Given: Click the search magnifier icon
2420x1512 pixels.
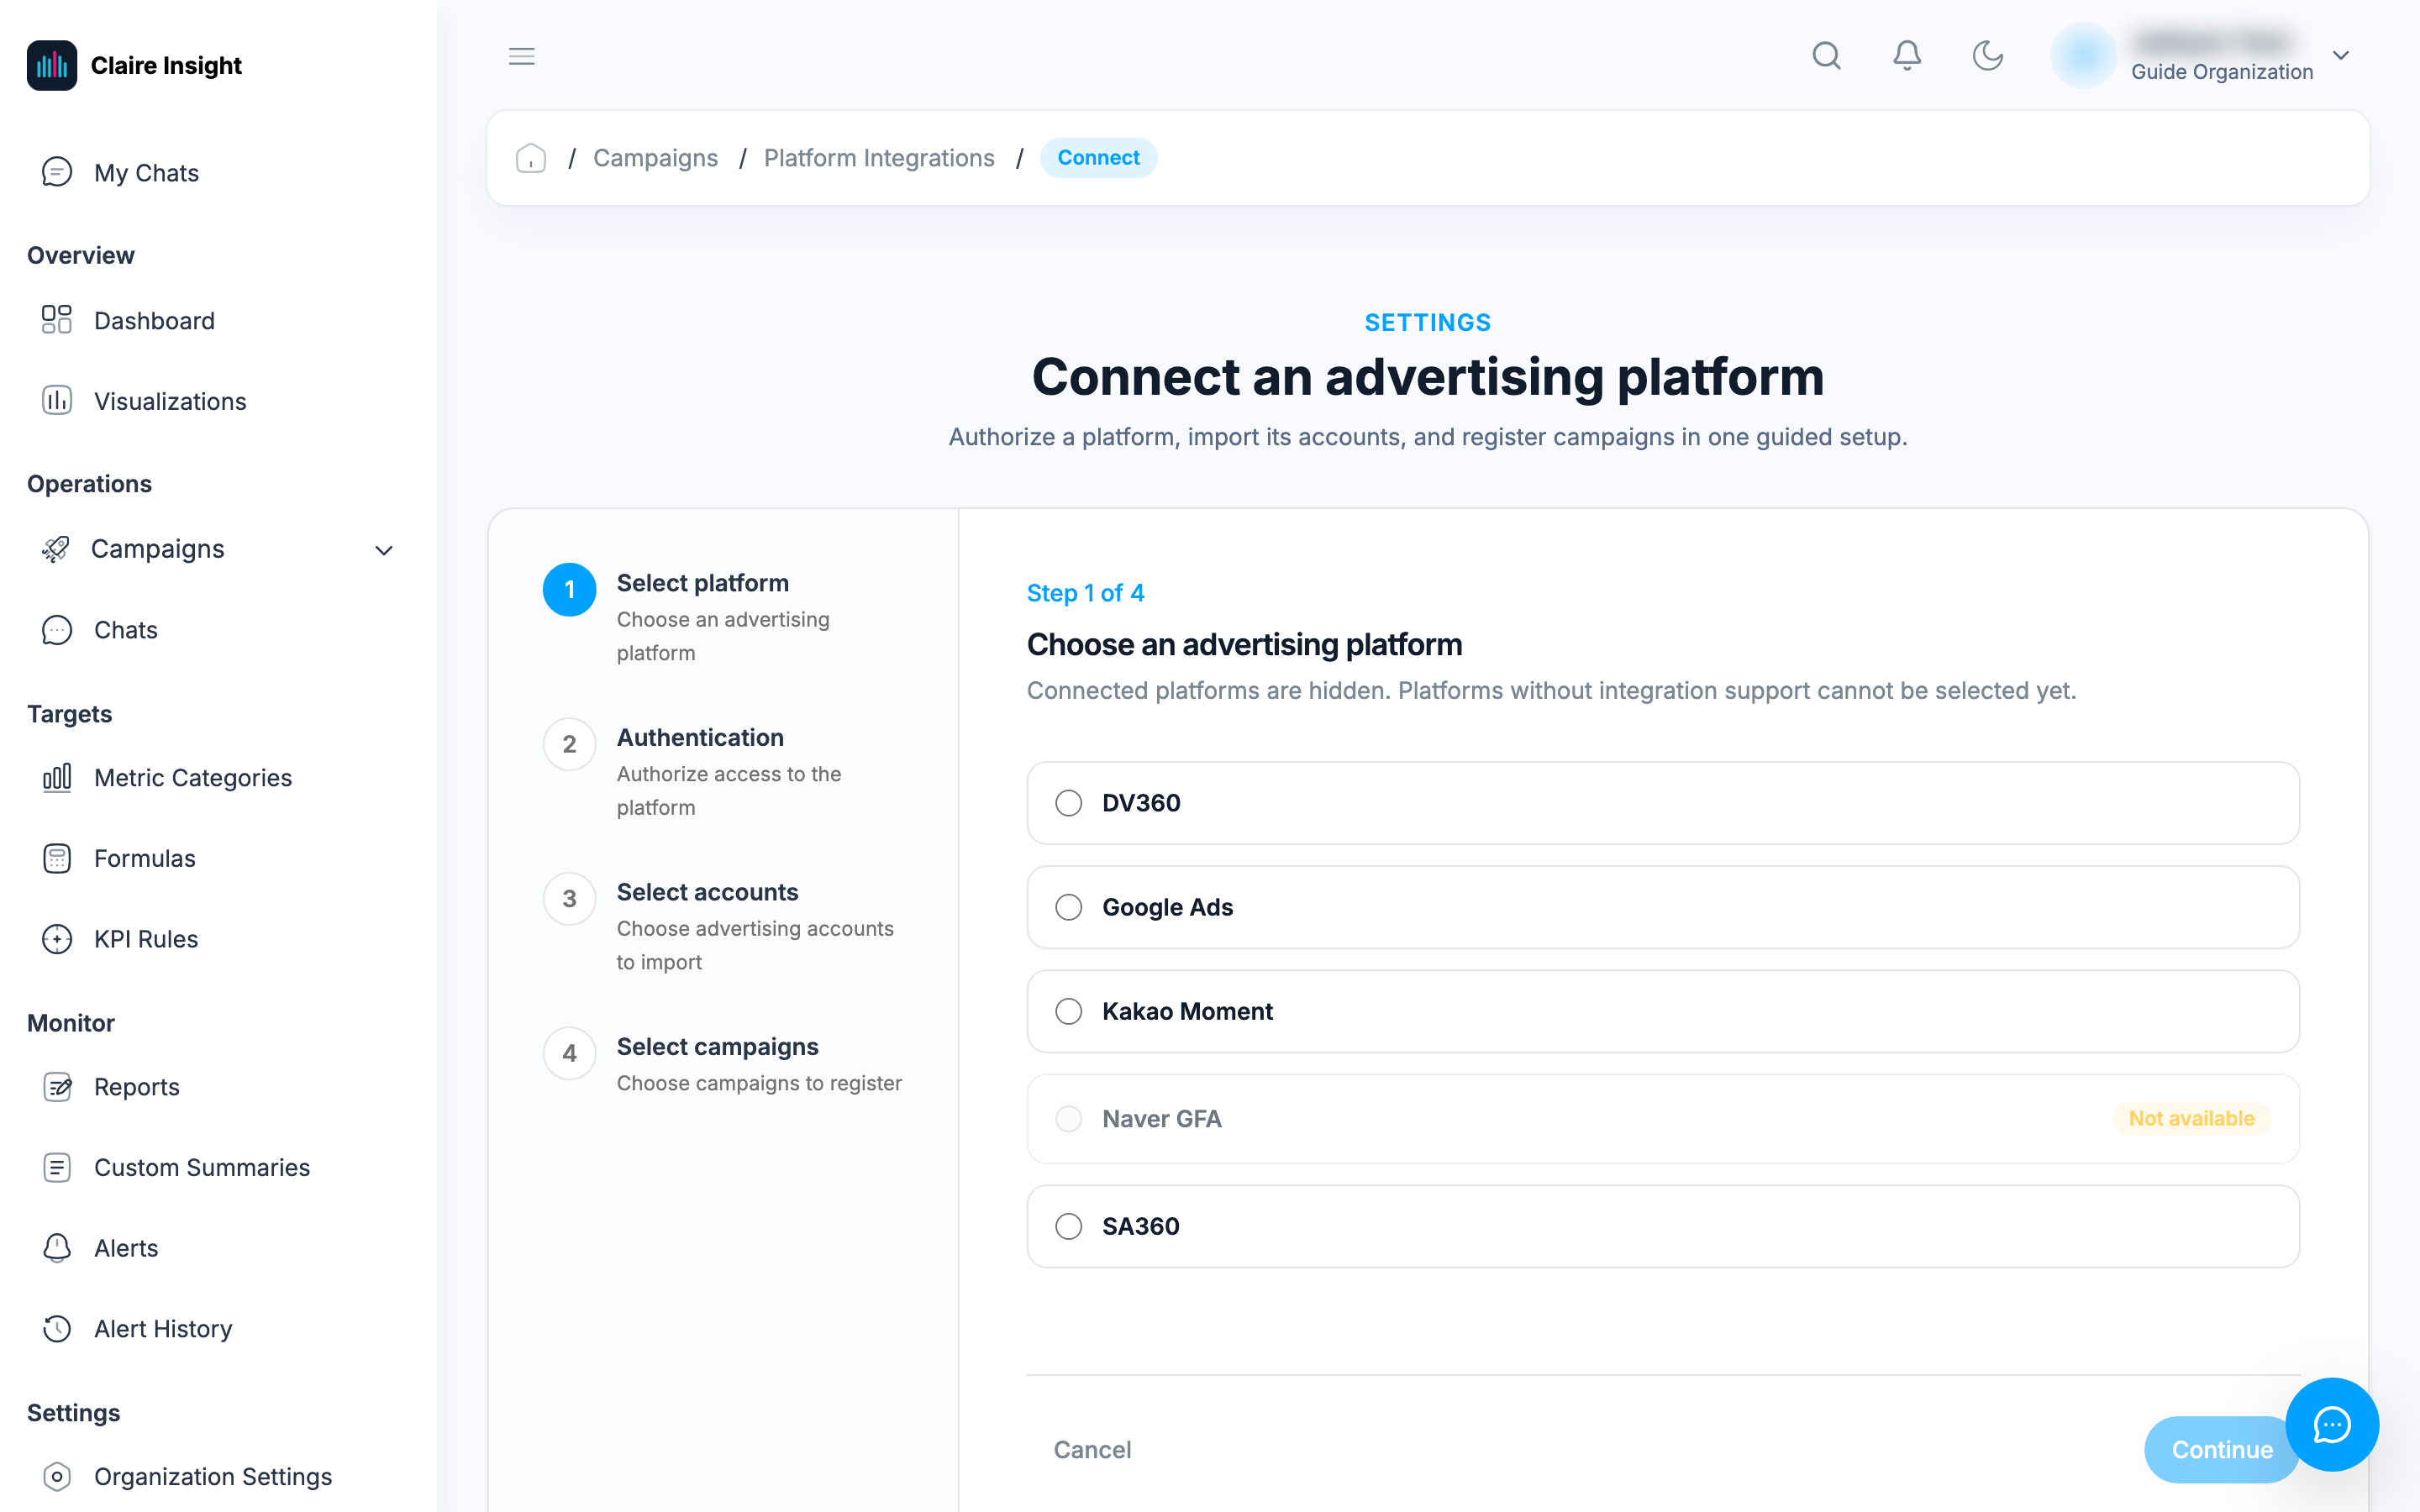Looking at the screenshot, I should pos(1826,55).
